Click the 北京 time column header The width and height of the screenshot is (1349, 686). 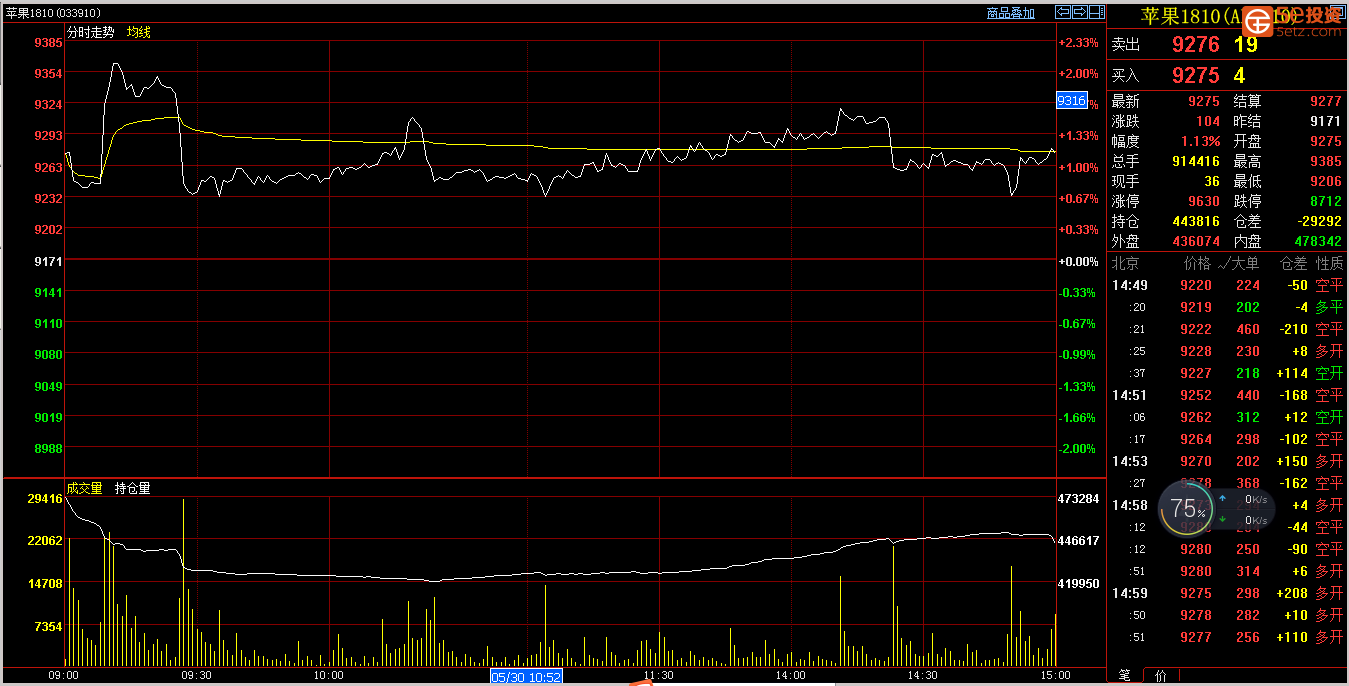tap(1126, 263)
